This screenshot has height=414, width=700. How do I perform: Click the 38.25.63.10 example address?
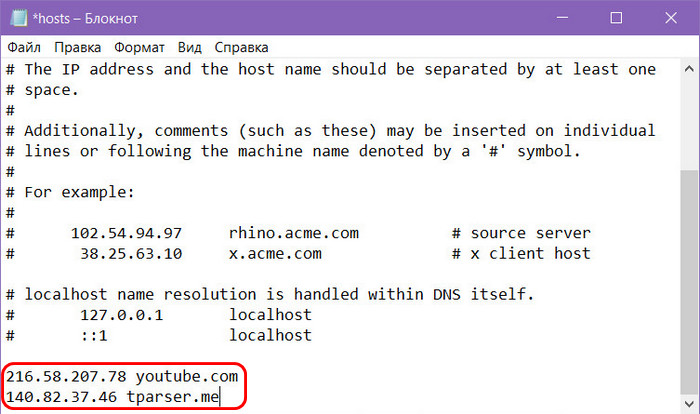tap(131, 254)
